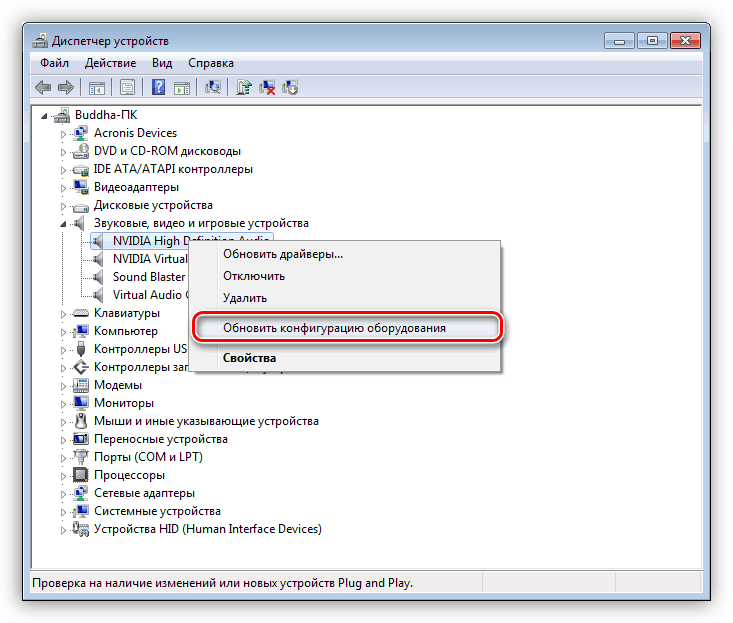Screen dimensions: 733x623
Task: Click the IDE ATA/ATAPI controllers icon
Action: [80, 169]
